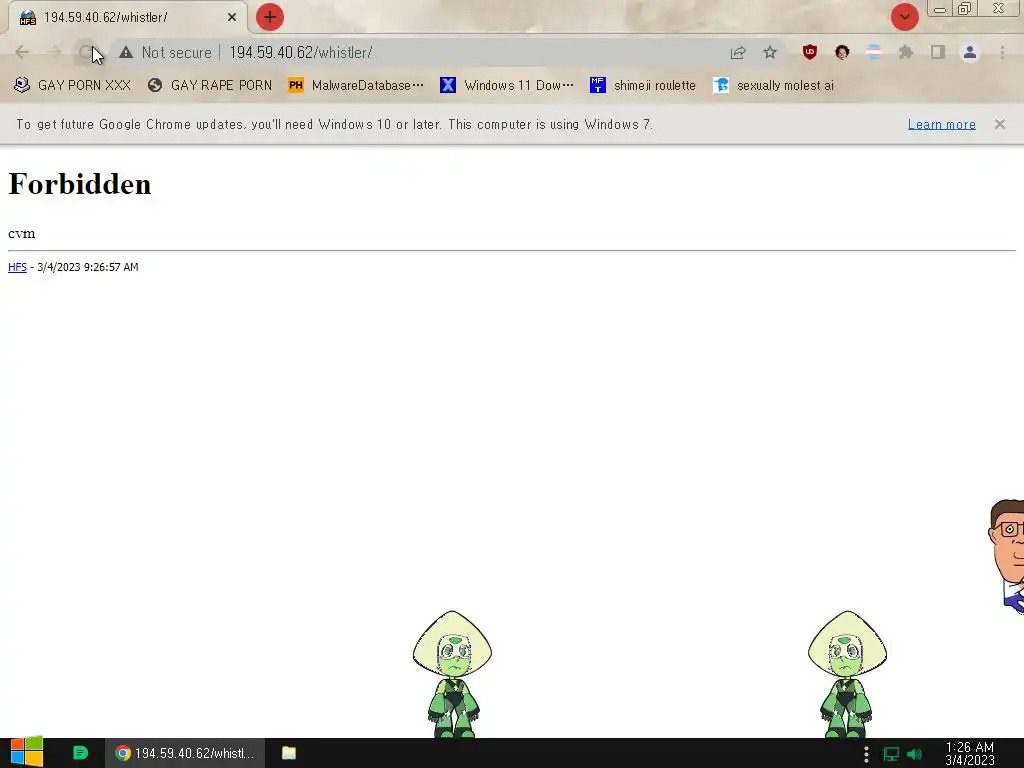Restore down the Chrome window
The image size is (1024, 768).
coord(965,8)
